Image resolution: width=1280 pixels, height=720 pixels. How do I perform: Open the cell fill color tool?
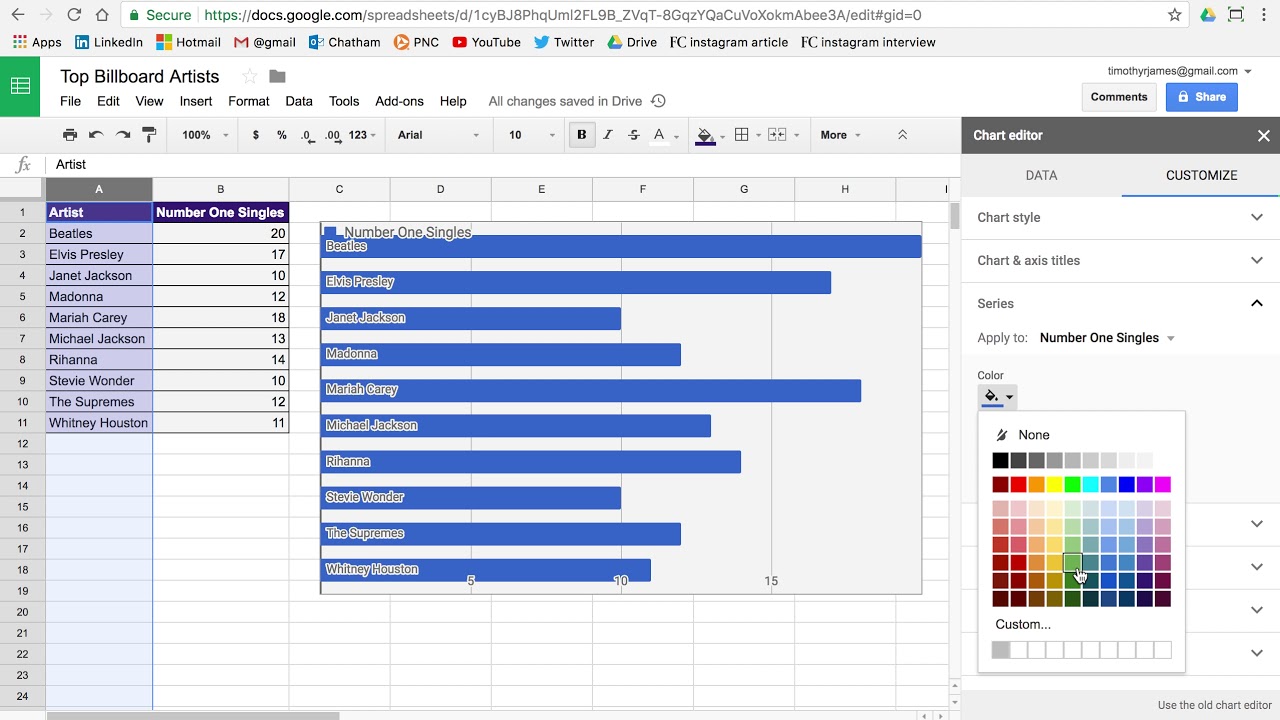pos(711,135)
